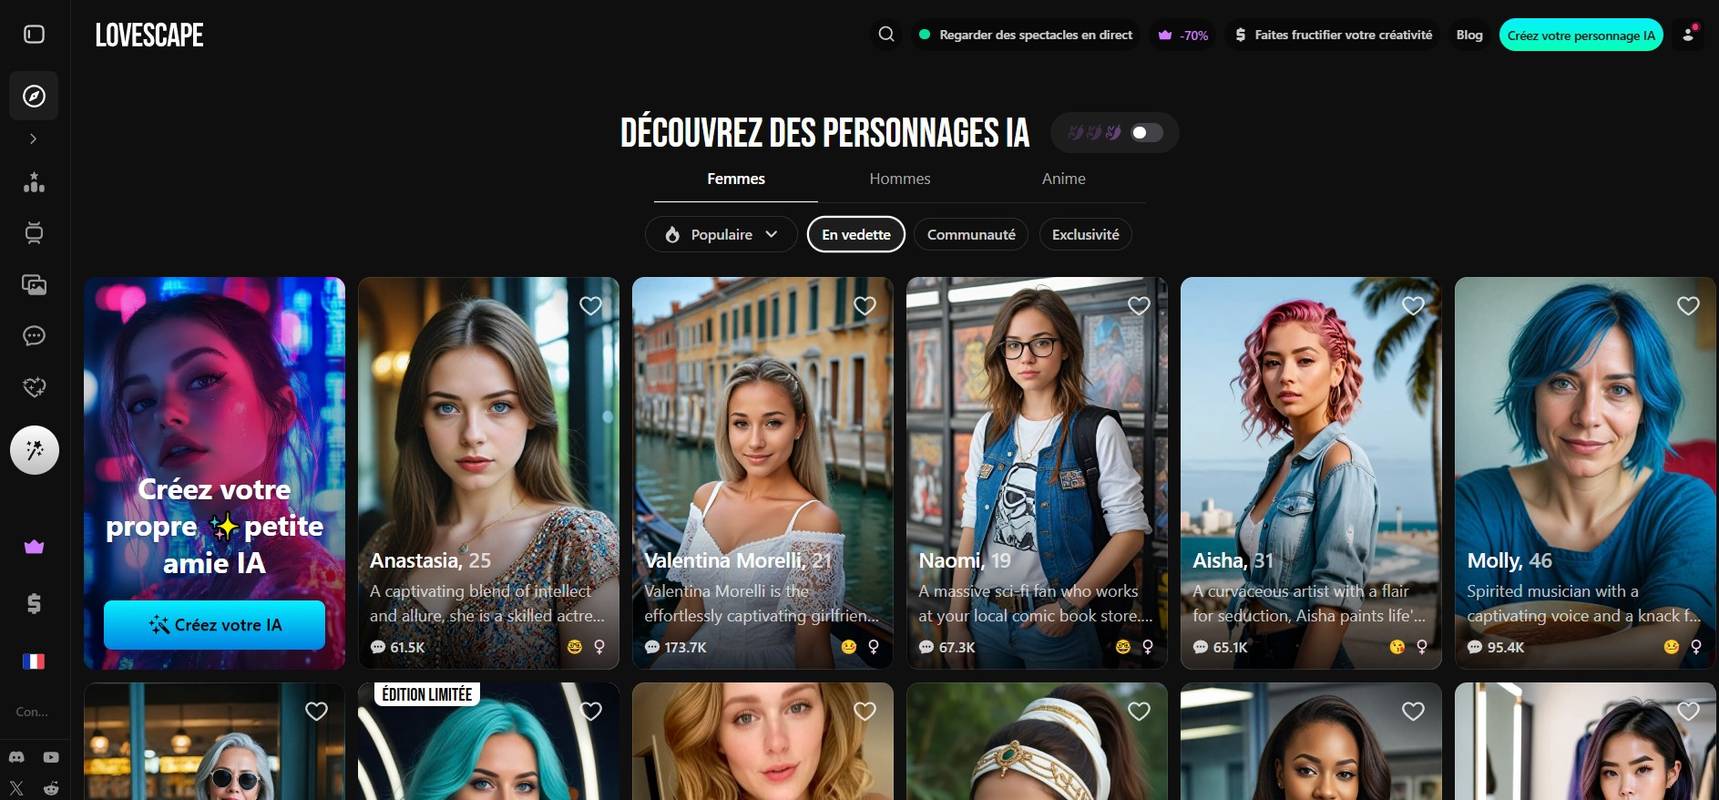Open the Populaire sort dropdown
The image size is (1719, 800).
pos(721,234)
